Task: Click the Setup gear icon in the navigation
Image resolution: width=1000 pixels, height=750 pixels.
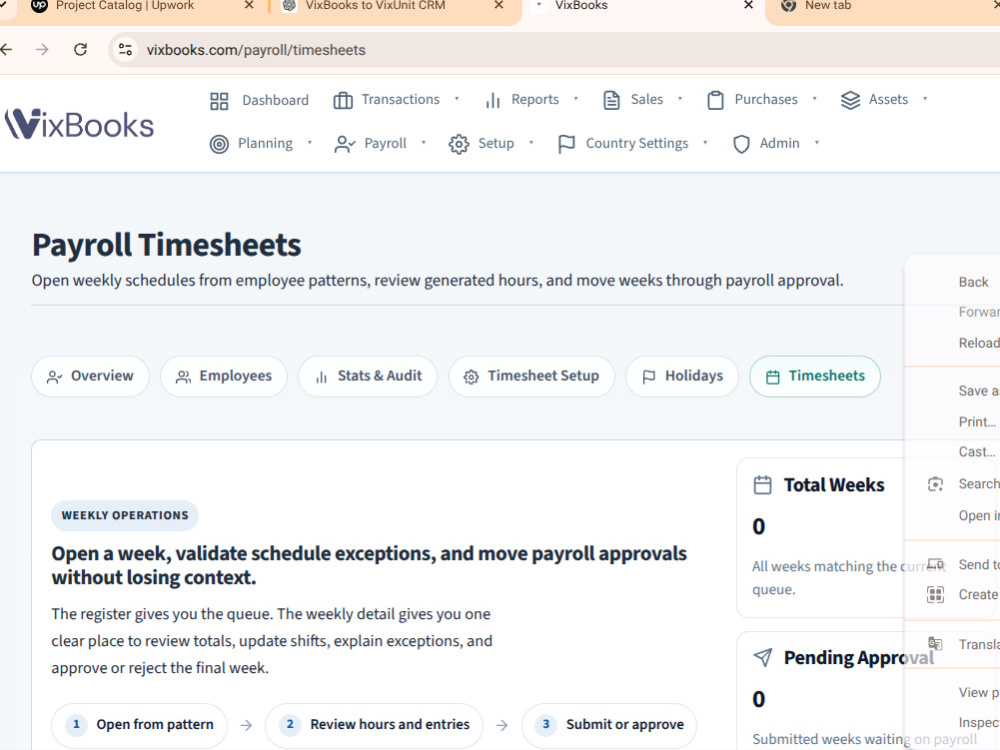Action: (x=459, y=144)
